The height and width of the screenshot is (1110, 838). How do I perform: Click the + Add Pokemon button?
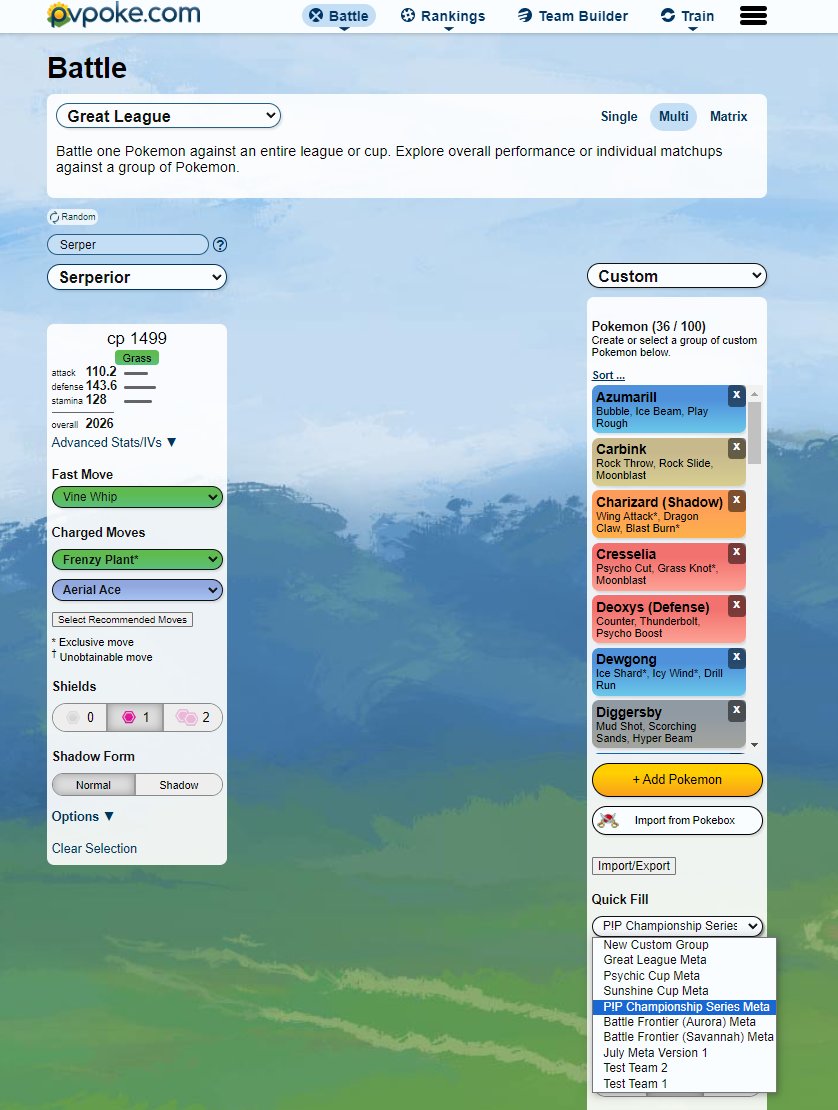677,779
